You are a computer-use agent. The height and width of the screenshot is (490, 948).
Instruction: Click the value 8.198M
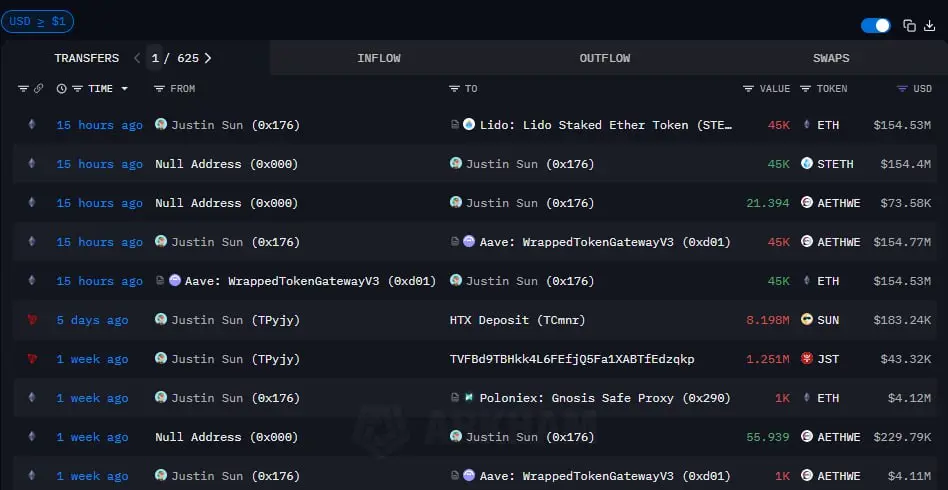pyautogui.click(x=768, y=320)
